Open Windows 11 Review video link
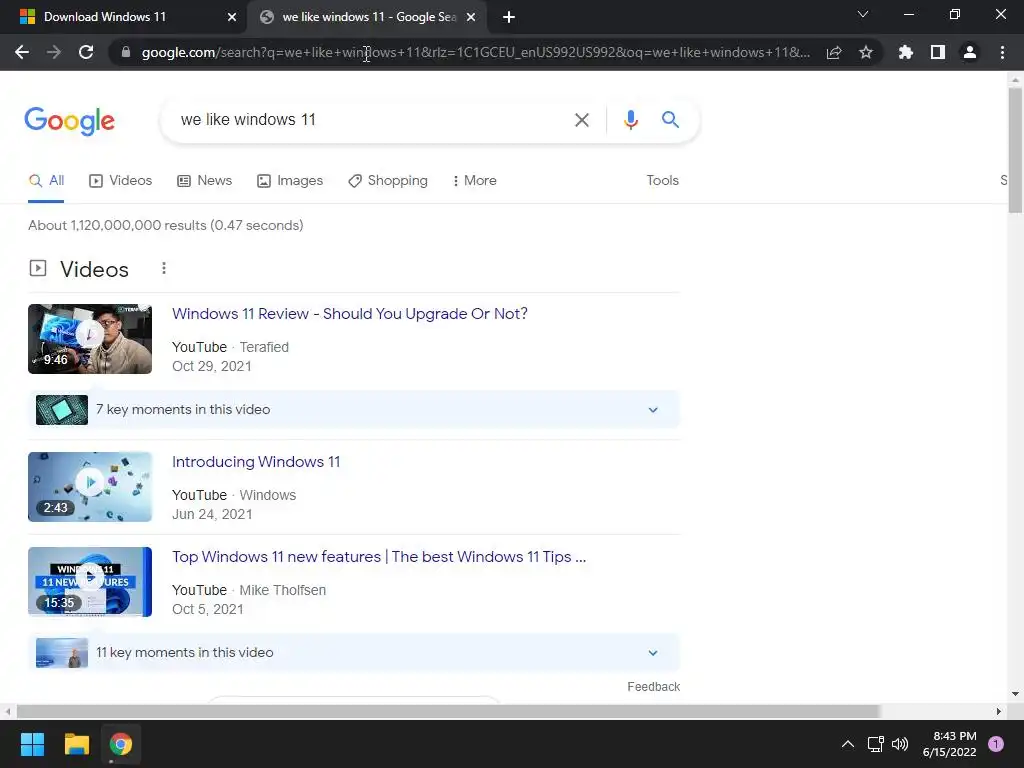 click(x=350, y=313)
